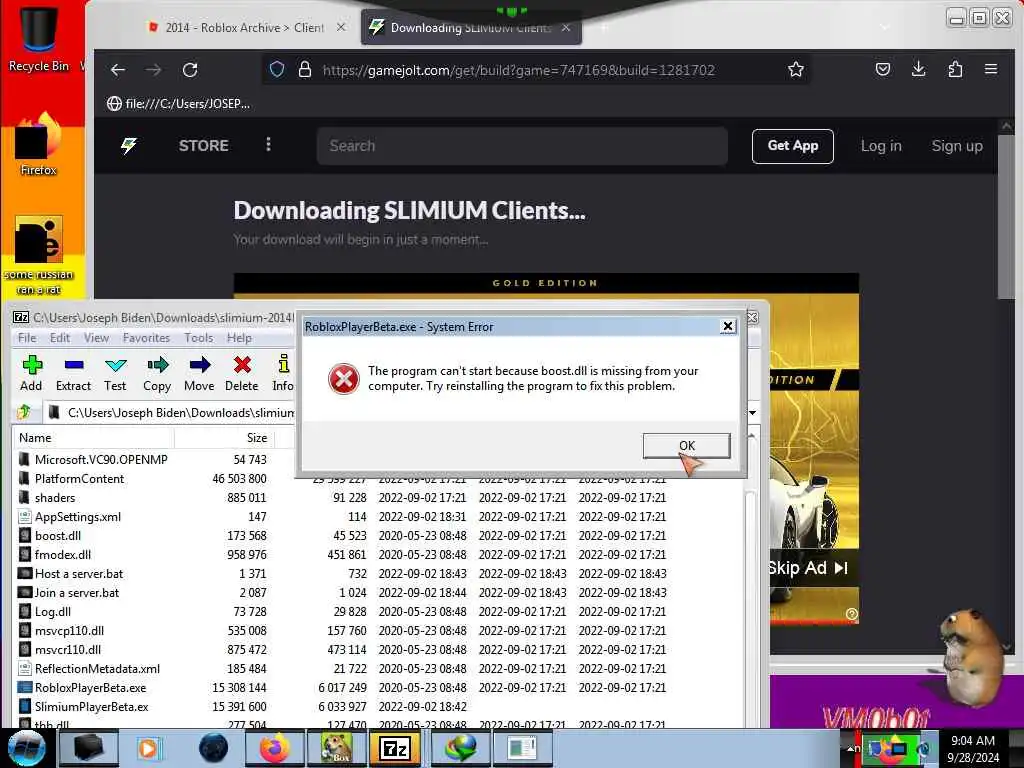Viewport: 1024px width, 768px height.
Task: Close the Roblox Archive tab
Action: tap(341, 27)
